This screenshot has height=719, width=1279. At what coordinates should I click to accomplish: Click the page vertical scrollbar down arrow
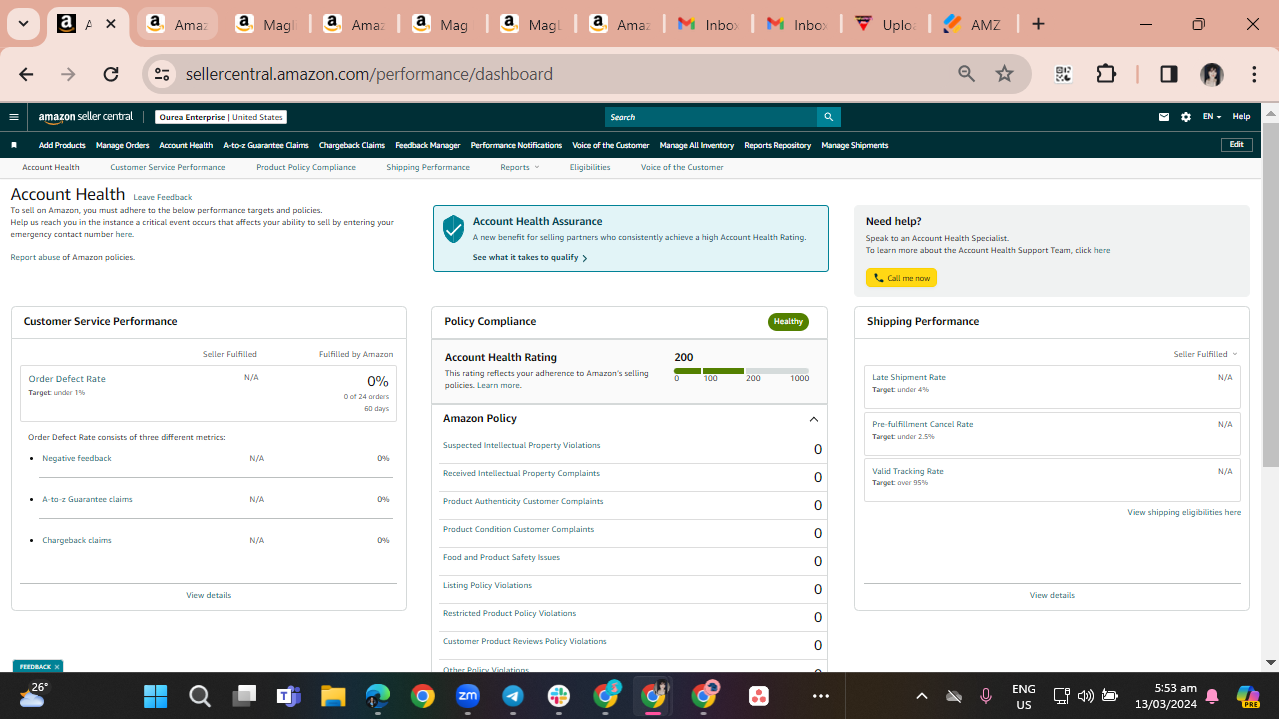tap(1271, 662)
